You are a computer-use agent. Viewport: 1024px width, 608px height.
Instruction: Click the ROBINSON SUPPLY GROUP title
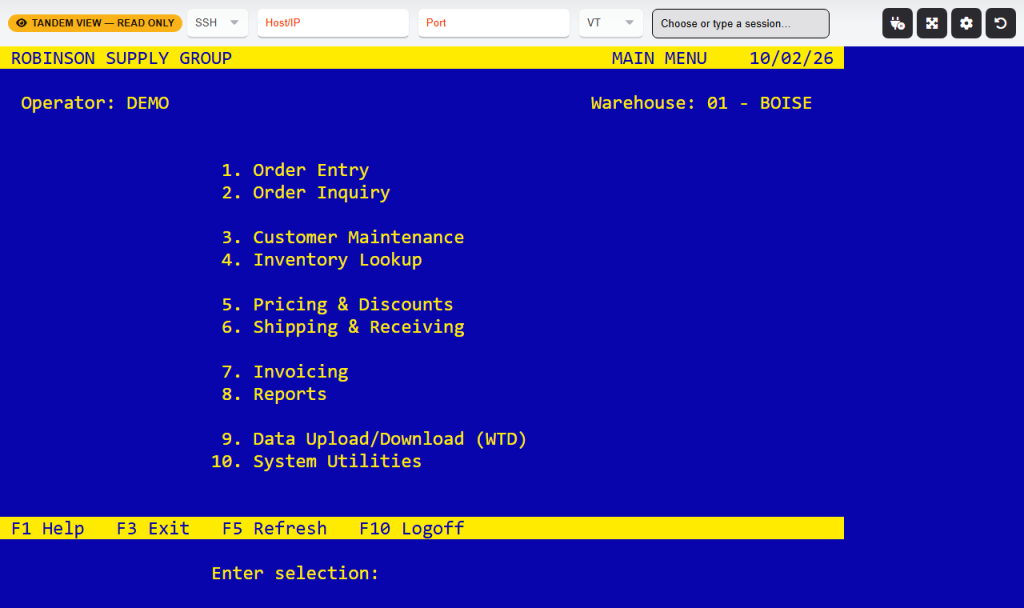click(x=121, y=58)
